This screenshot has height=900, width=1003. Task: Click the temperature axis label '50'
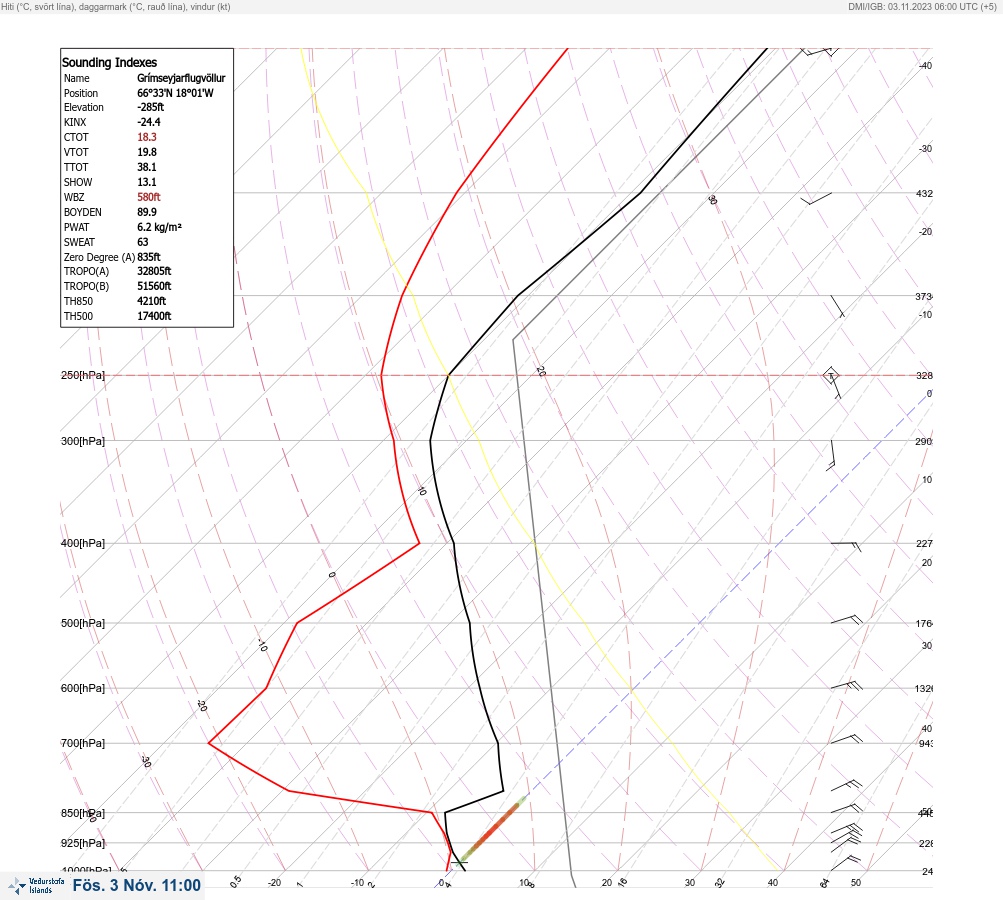[x=856, y=883]
